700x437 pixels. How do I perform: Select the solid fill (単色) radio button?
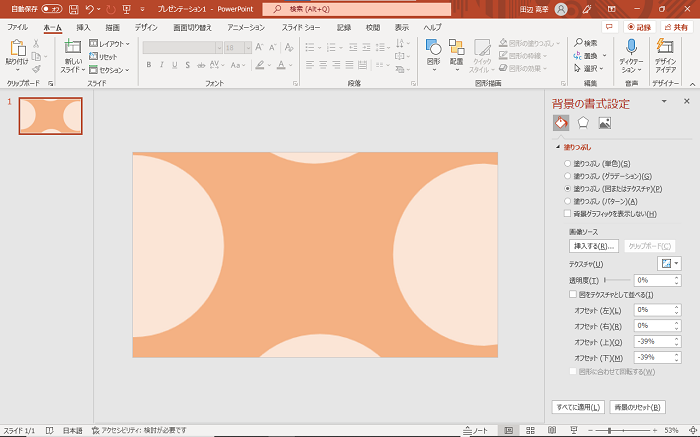[568, 163]
